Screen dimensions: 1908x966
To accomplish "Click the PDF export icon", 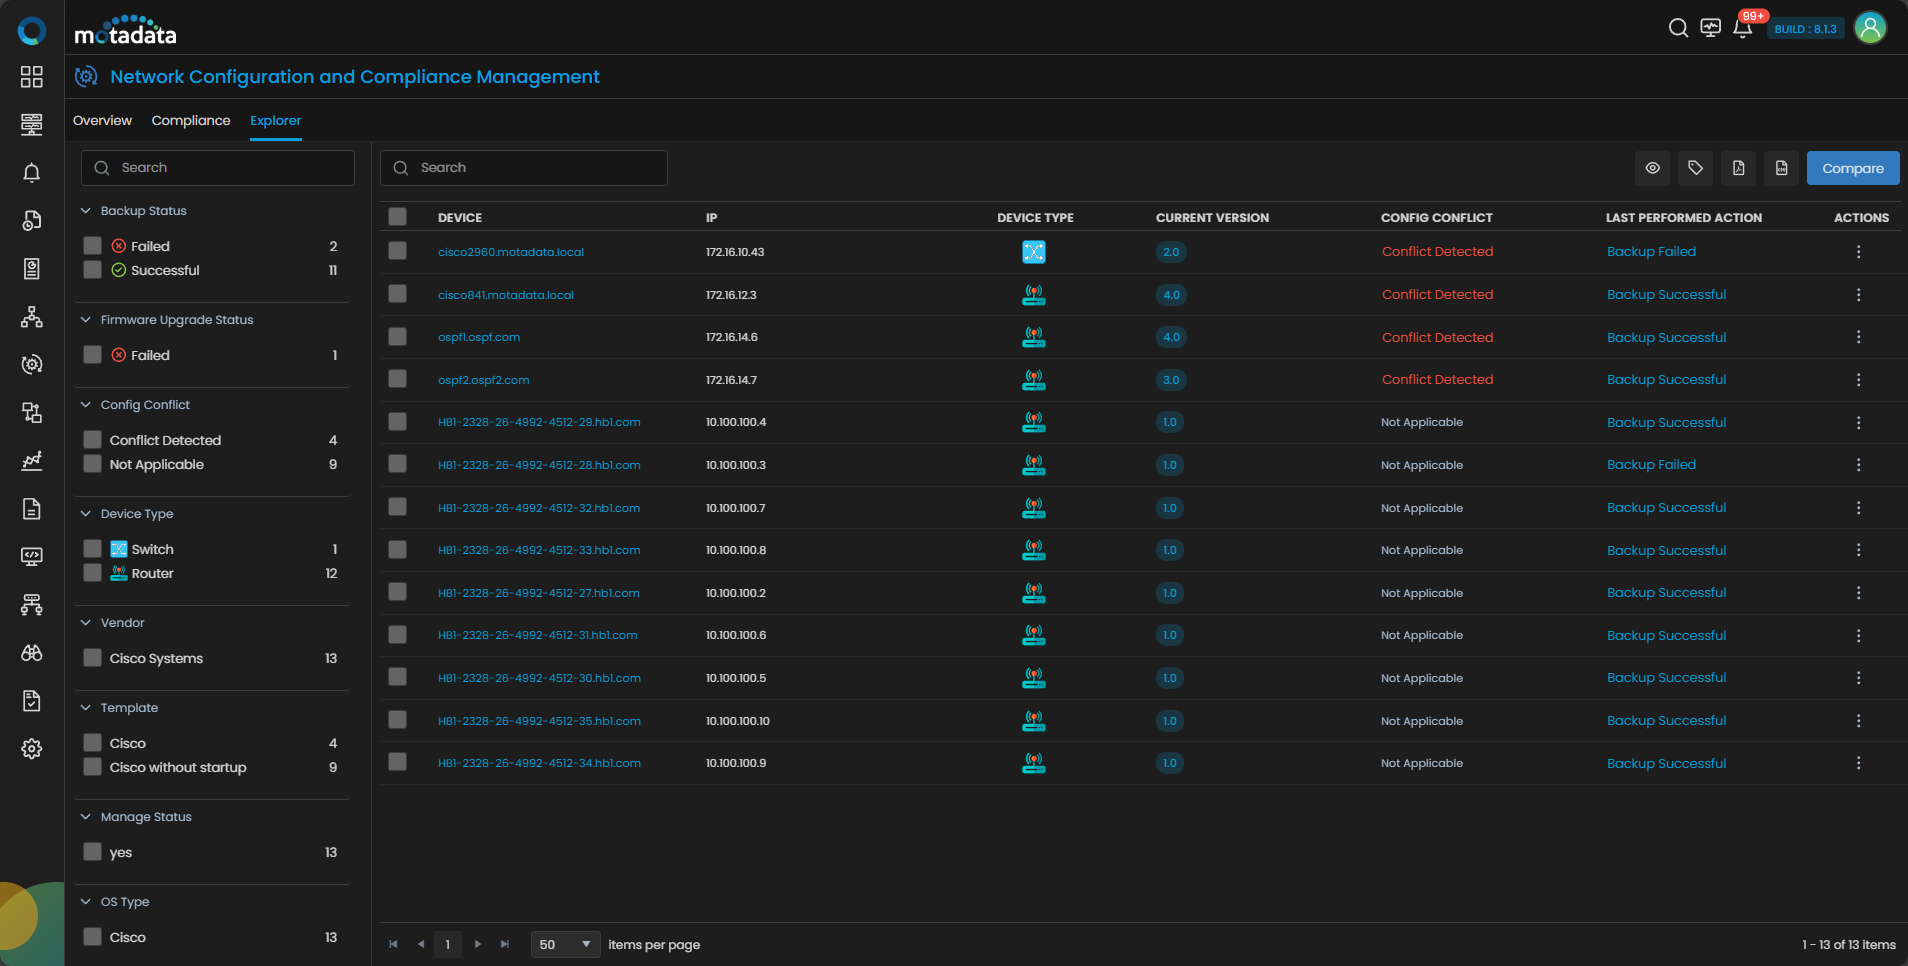I will coord(1738,168).
